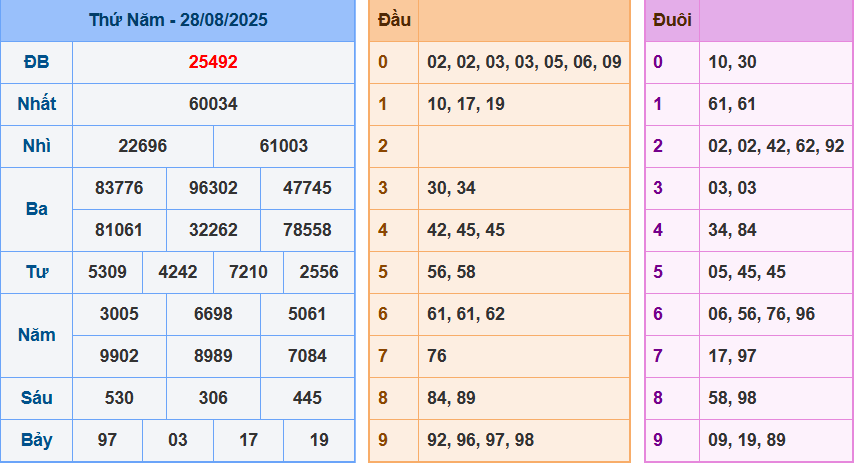The width and height of the screenshot is (854, 465).
Task: Click the Ba prize number 96302
Action: click(x=213, y=188)
